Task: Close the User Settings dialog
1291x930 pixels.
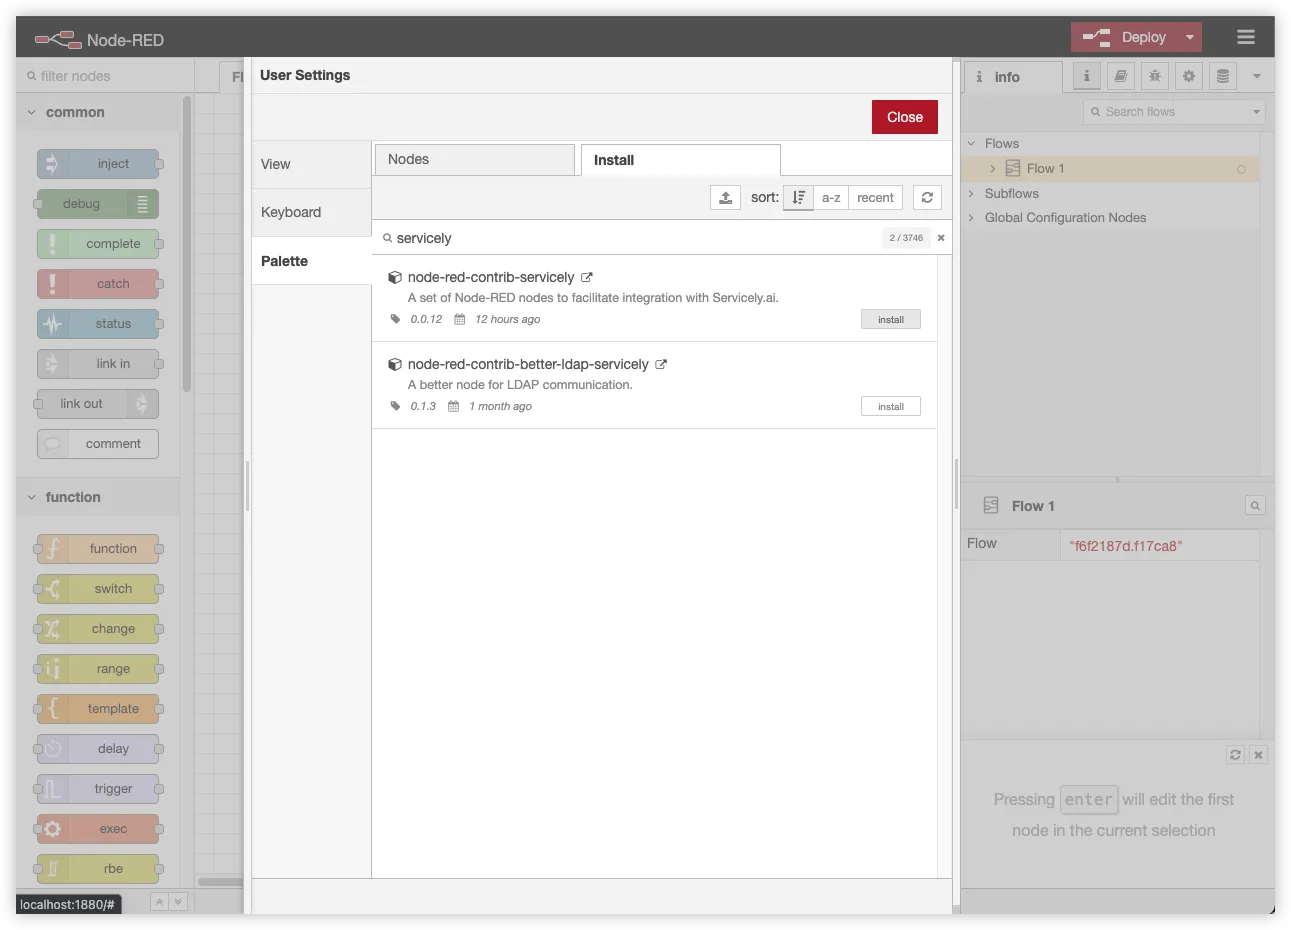Action: (904, 117)
